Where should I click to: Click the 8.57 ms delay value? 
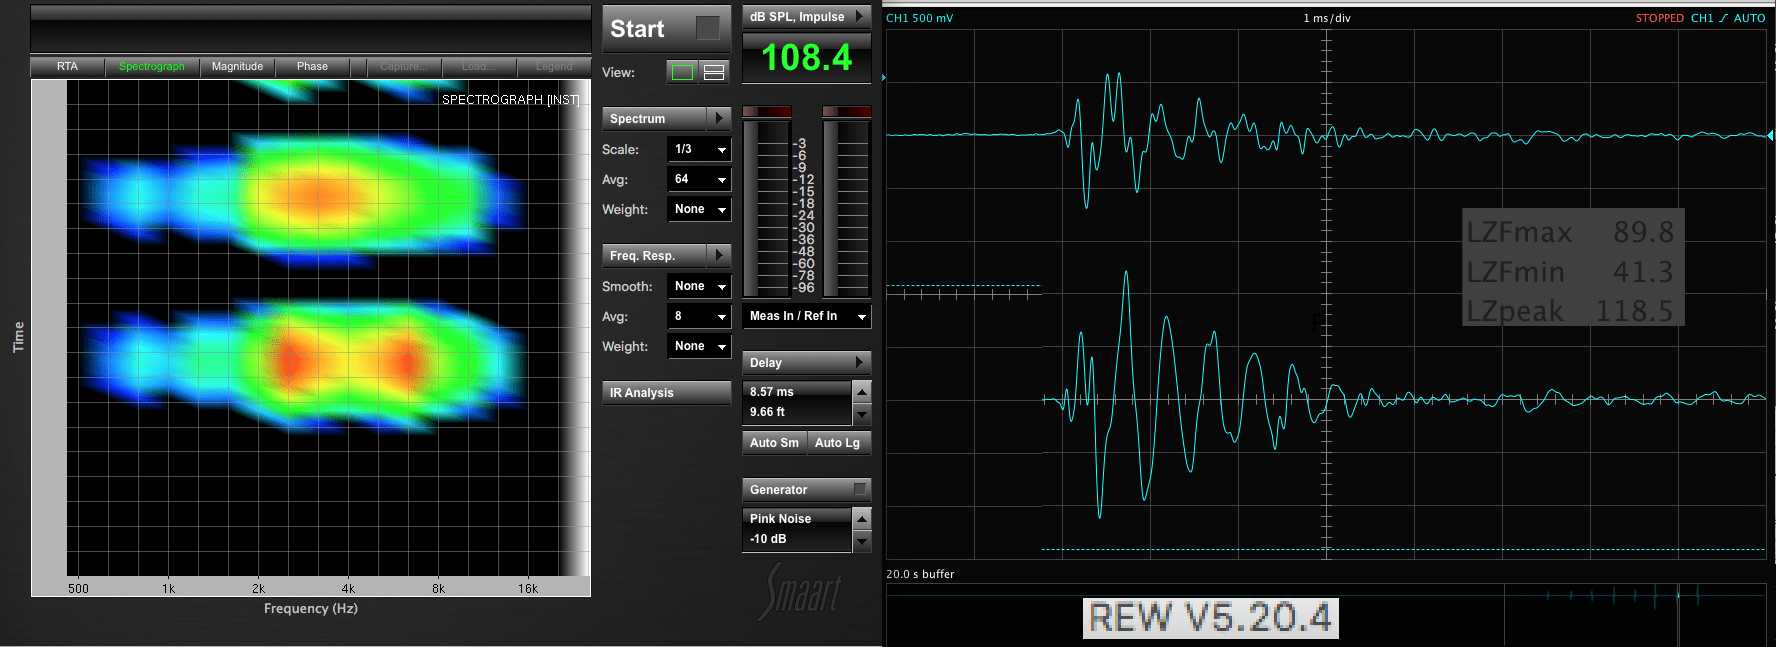(x=772, y=392)
